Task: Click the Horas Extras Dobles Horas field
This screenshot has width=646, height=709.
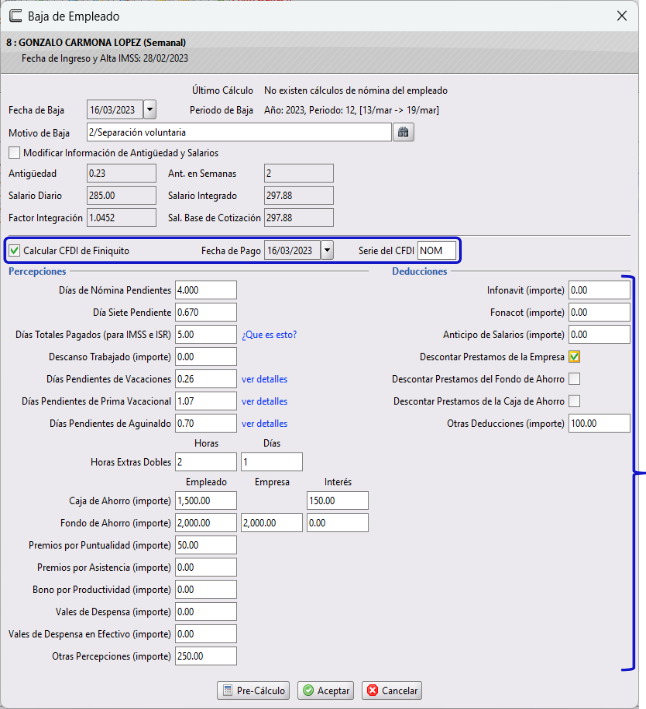Action: tap(206, 462)
